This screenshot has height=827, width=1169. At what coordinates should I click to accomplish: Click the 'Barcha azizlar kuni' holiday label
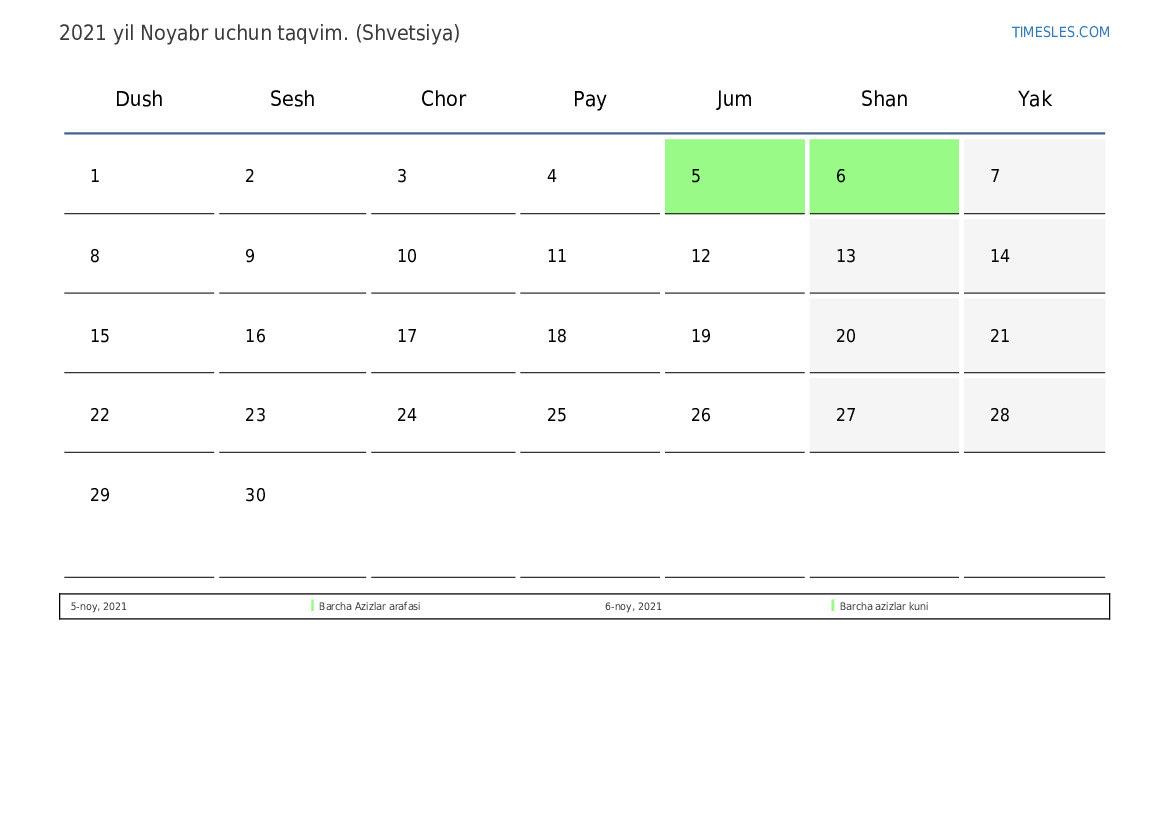tap(883, 606)
